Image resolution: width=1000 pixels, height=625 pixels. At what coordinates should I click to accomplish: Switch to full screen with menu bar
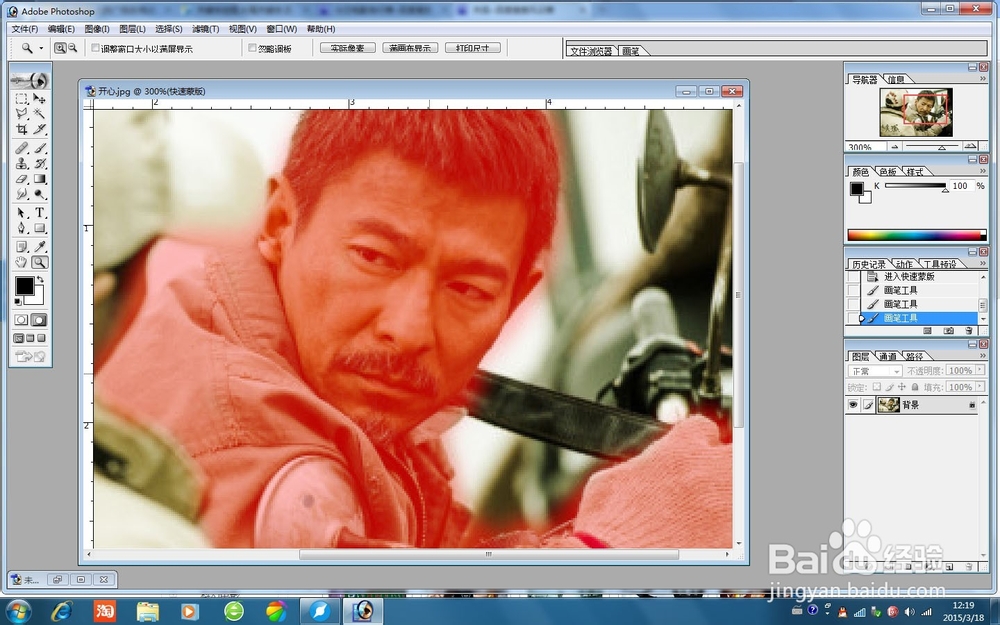[30, 338]
